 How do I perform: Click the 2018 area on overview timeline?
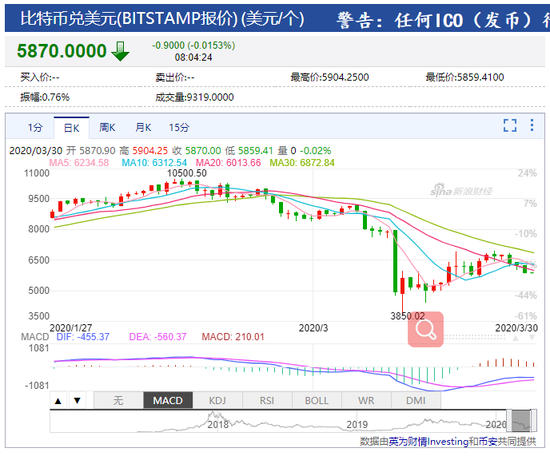(x=218, y=424)
